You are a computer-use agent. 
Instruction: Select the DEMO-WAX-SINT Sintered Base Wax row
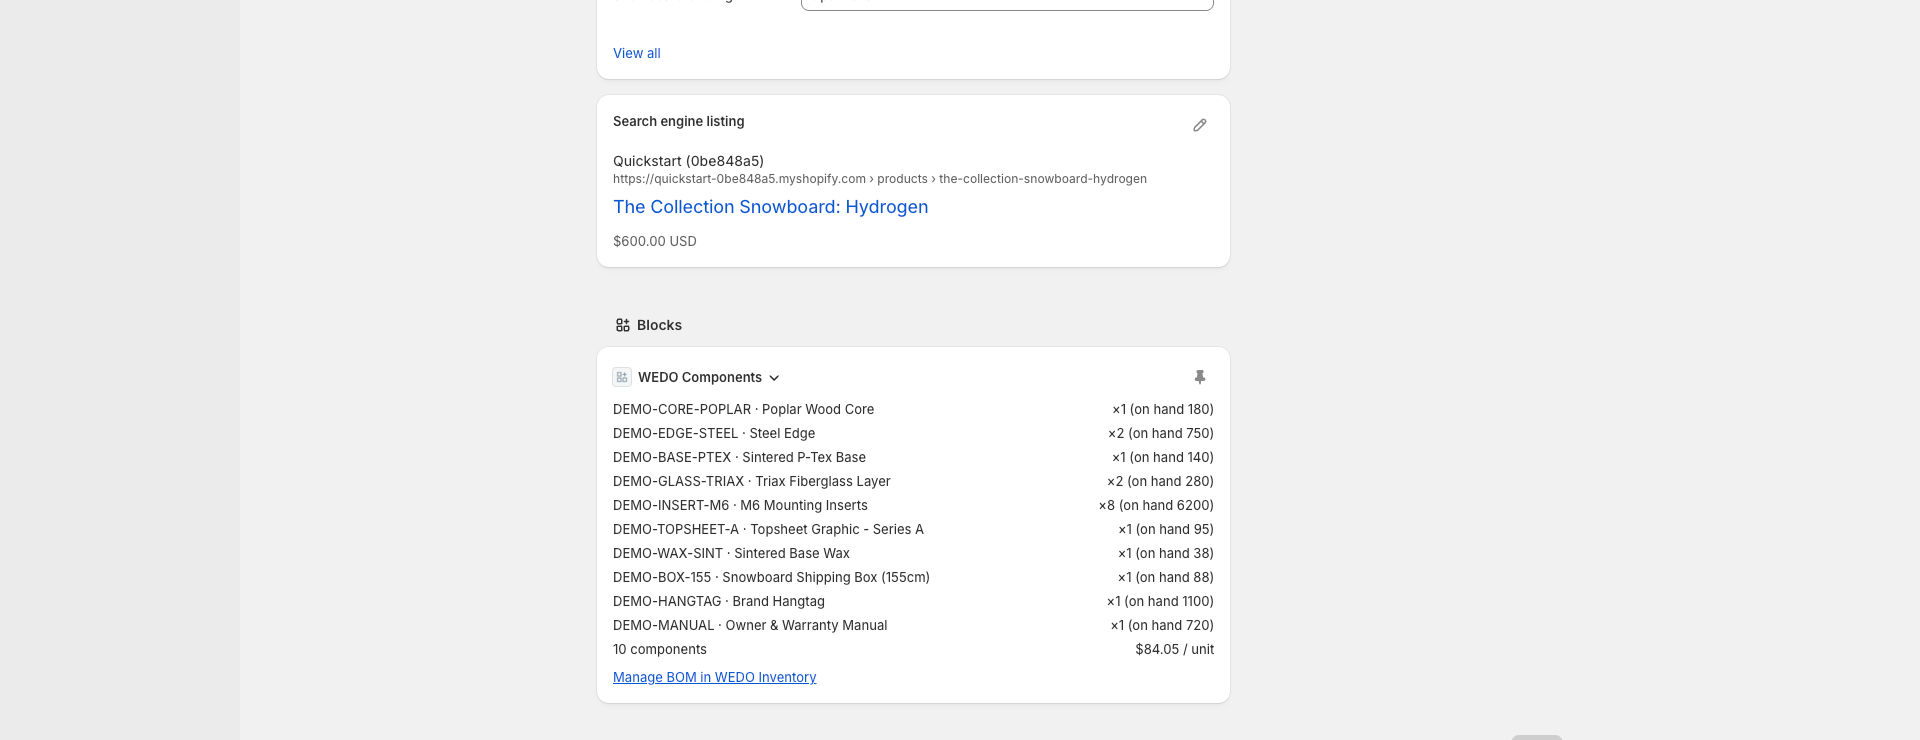[913, 553]
